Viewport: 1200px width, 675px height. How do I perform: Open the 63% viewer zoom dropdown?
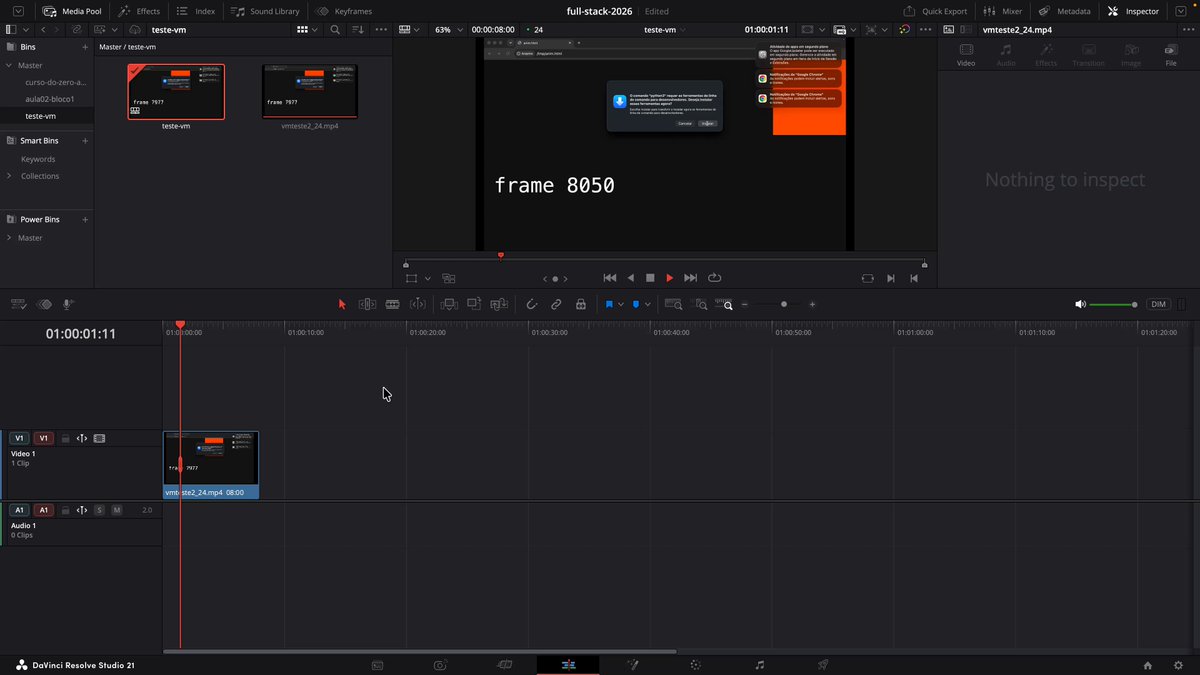(447, 30)
